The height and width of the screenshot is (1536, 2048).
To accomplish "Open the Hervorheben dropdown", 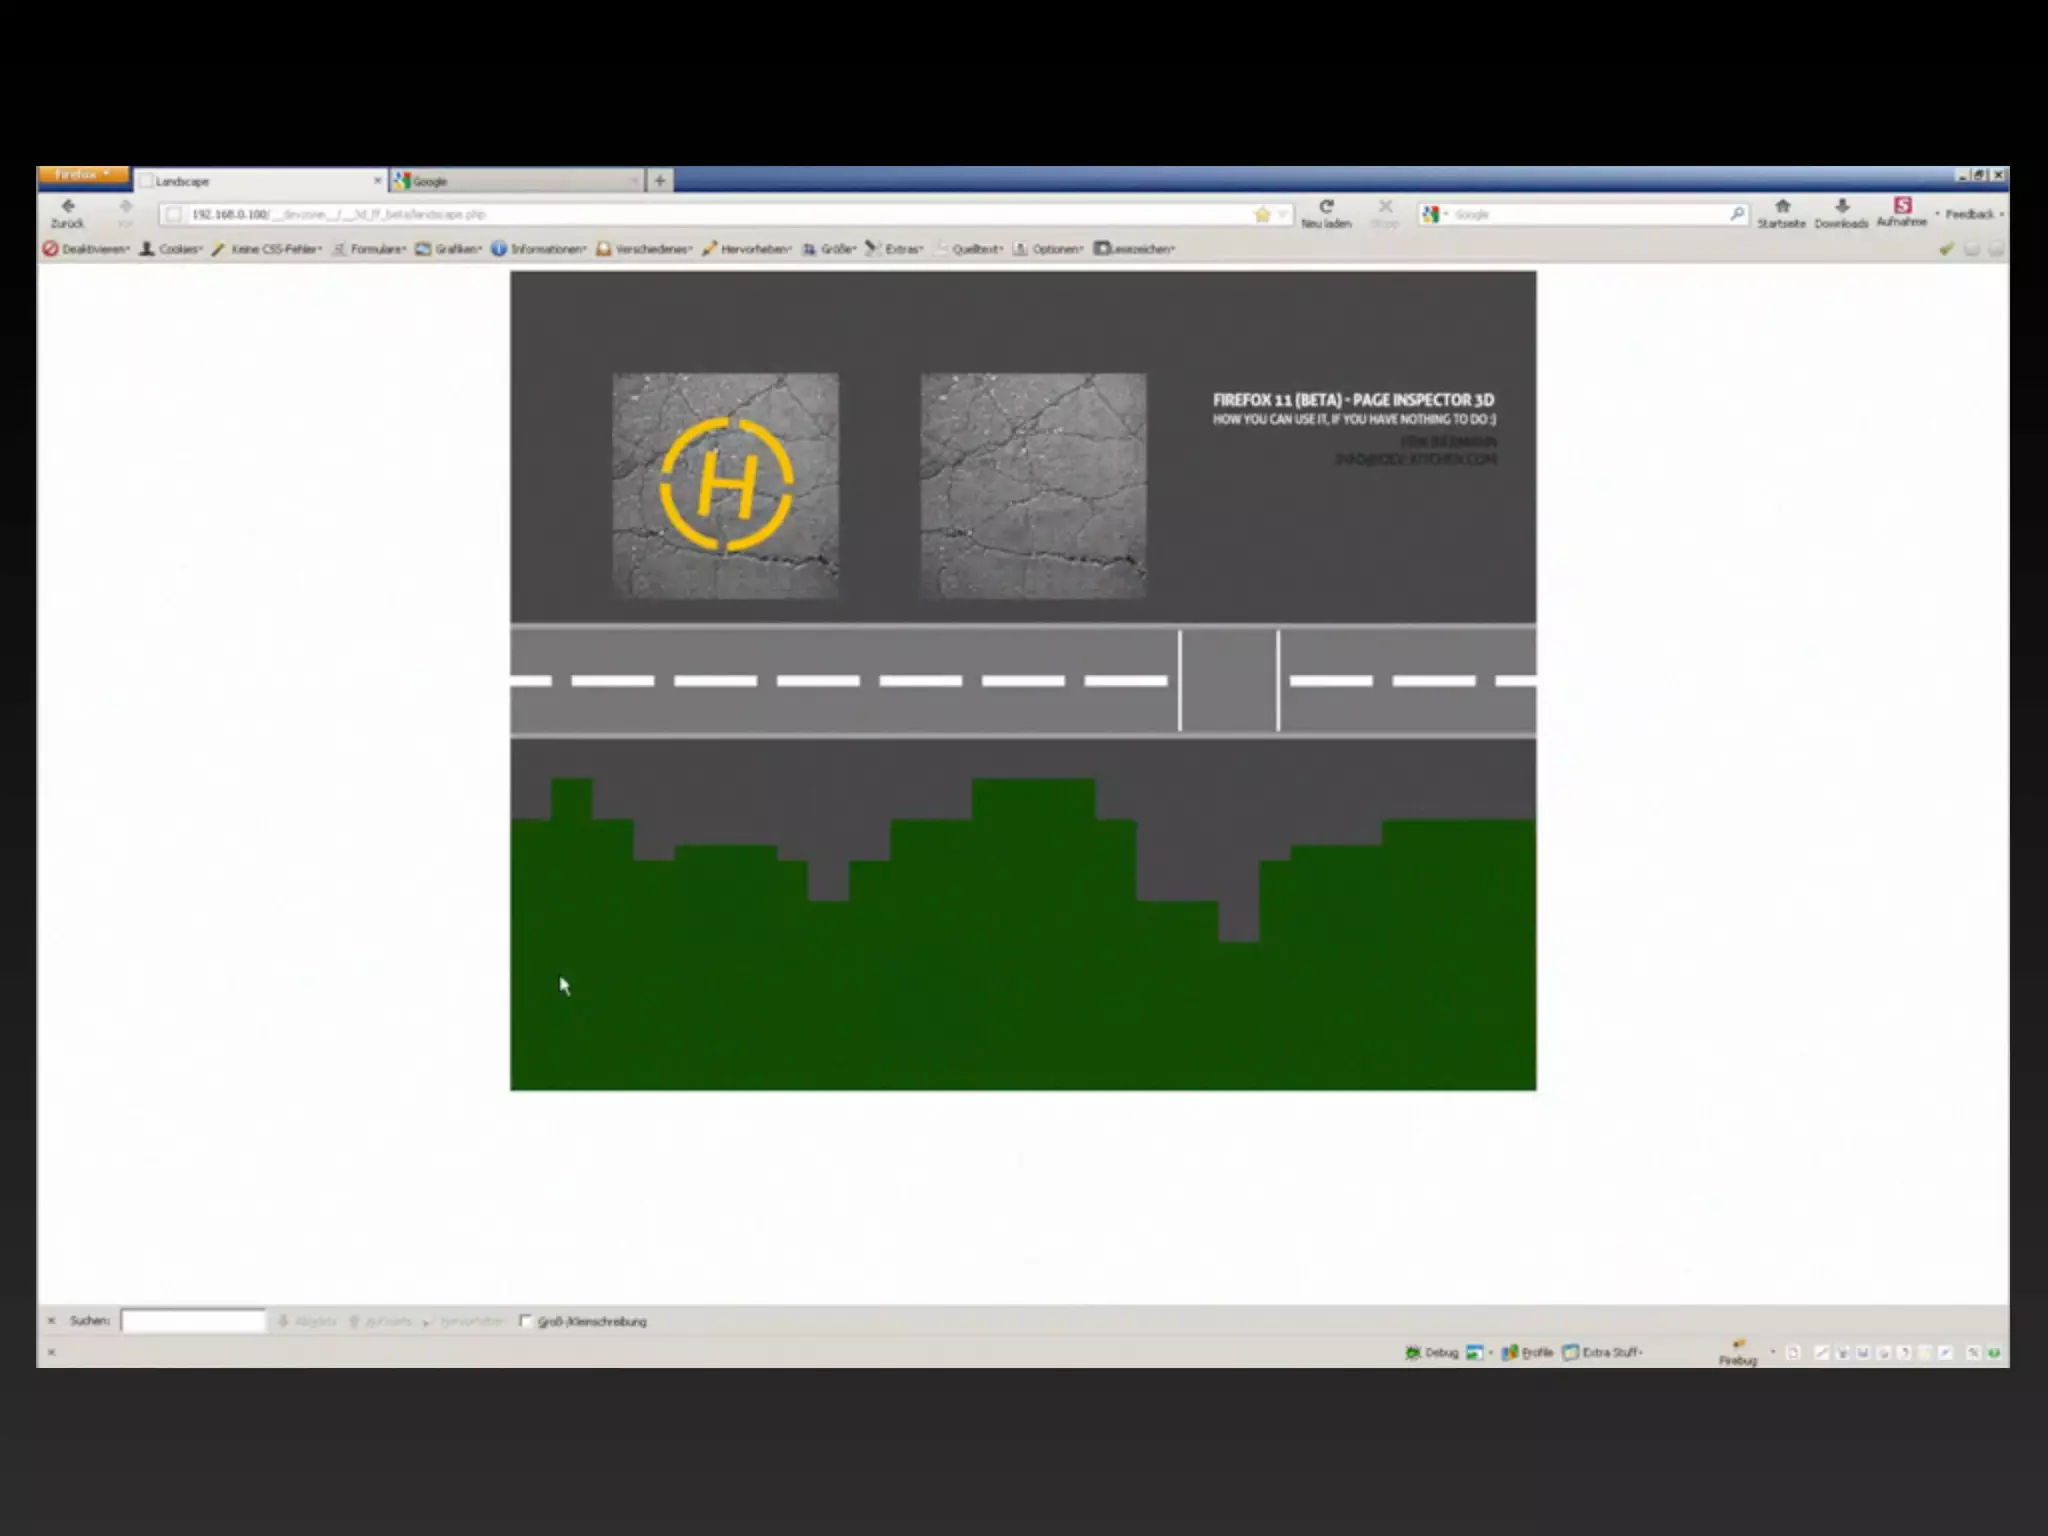I will click(747, 249).
